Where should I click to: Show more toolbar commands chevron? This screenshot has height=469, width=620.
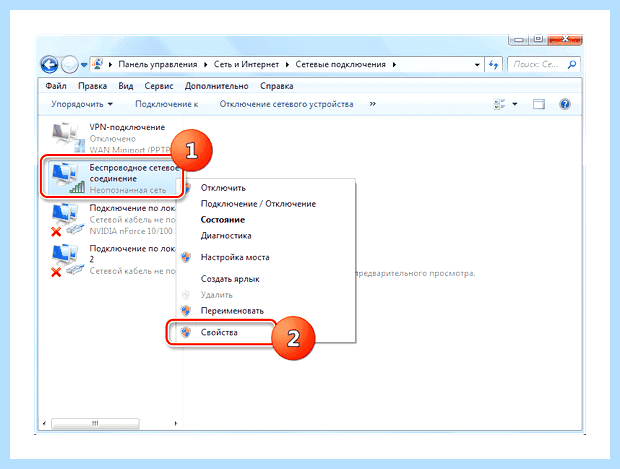tap(372, 104)
